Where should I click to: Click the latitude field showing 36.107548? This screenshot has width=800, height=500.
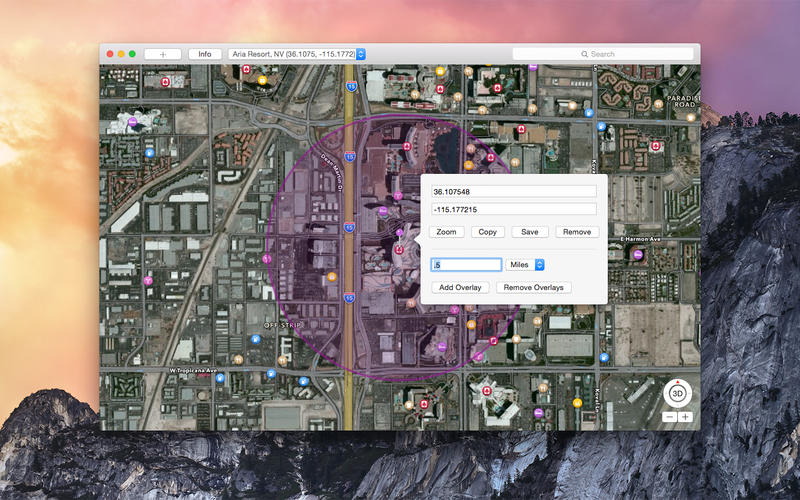pos(514,191)
